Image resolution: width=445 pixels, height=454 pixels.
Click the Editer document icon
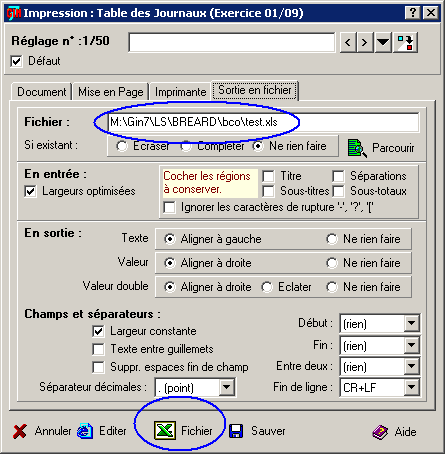click(x=85, y=431)
